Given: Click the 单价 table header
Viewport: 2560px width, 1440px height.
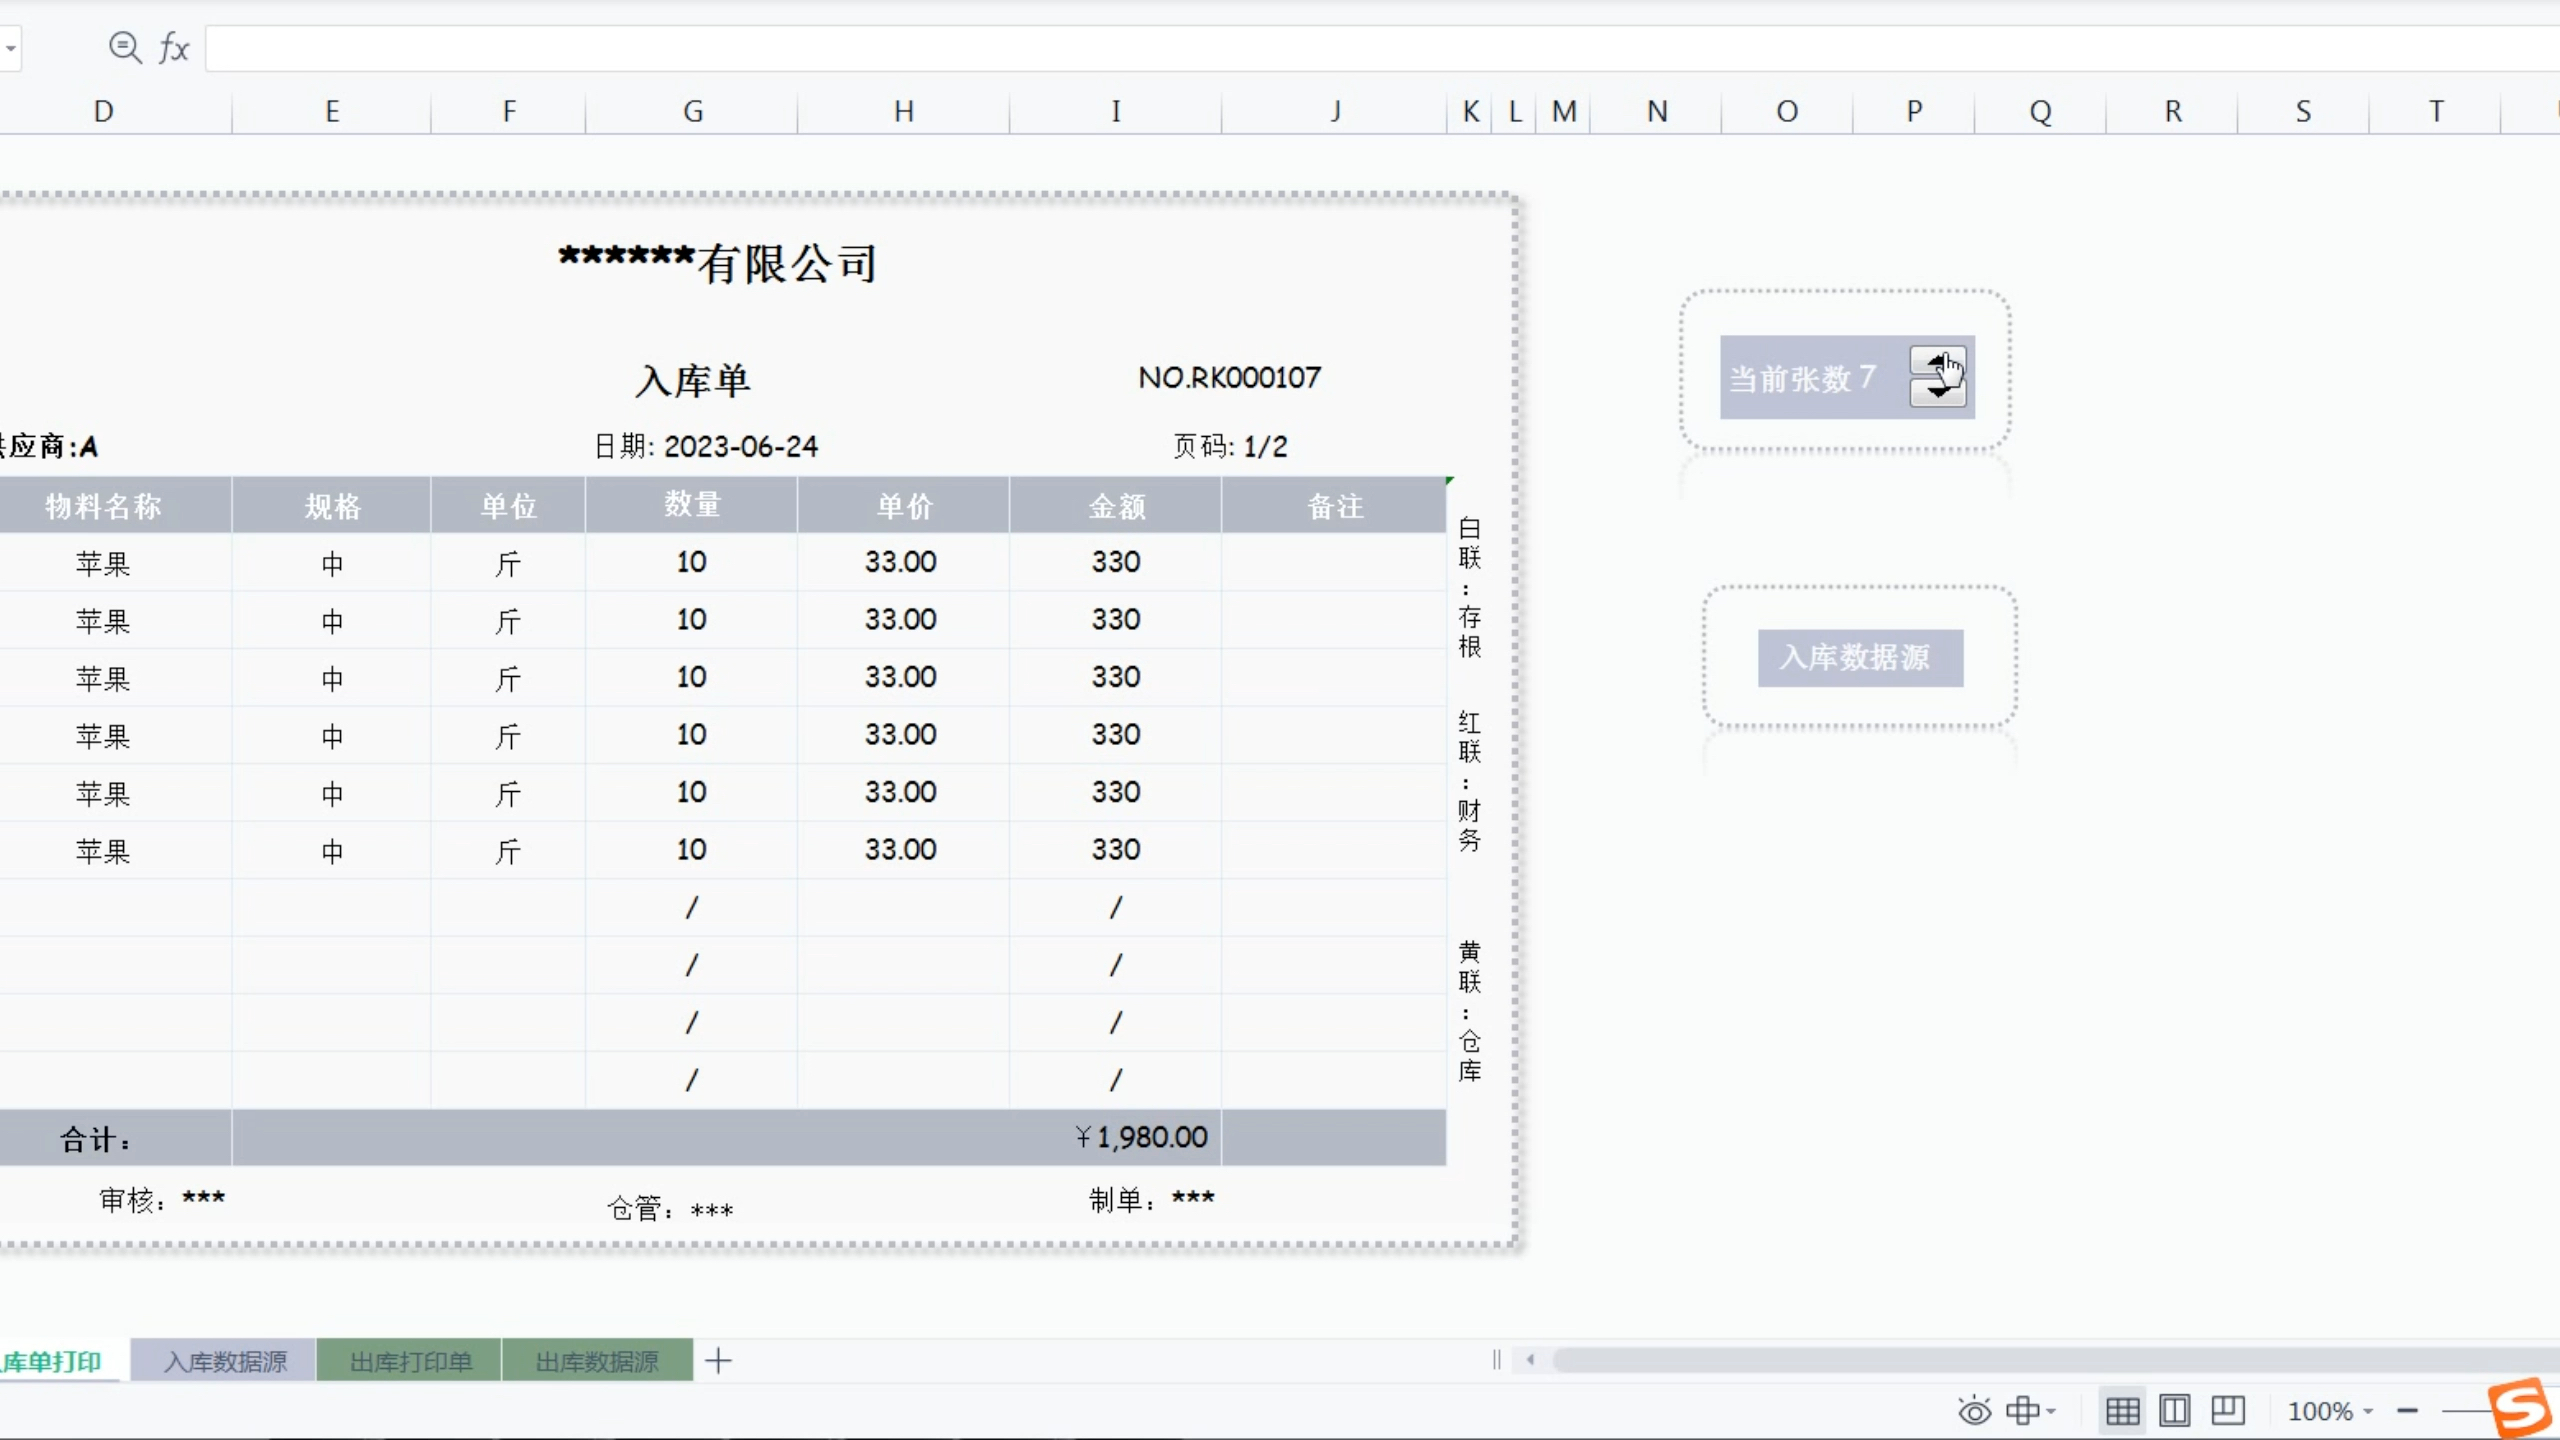Looking at the screenshot, I should [904, 506].
